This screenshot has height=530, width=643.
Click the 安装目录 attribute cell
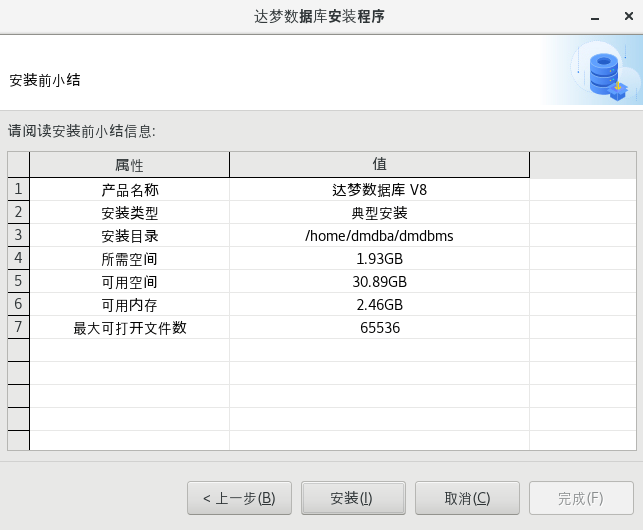[130, 235]
